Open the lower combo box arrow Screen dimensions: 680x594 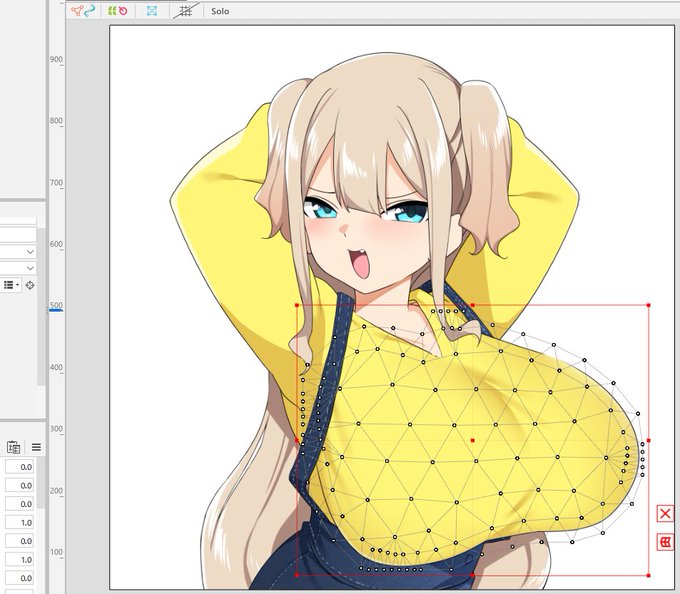click(30, 268)
